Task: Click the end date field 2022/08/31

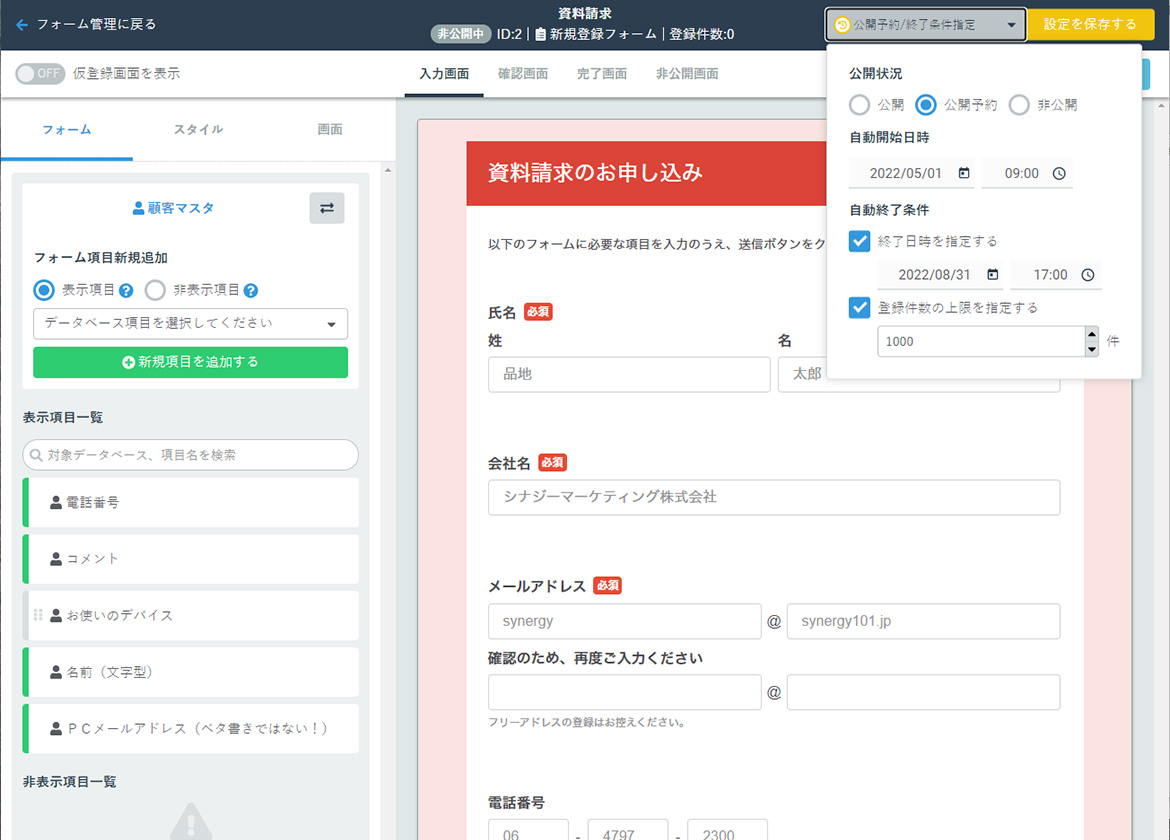Action: pos(940,275)
